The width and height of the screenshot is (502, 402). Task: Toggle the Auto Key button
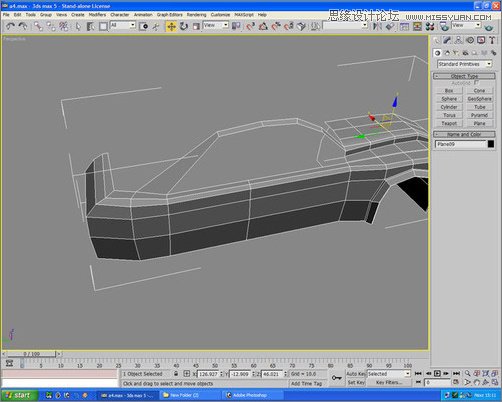(x=356, y=374)
